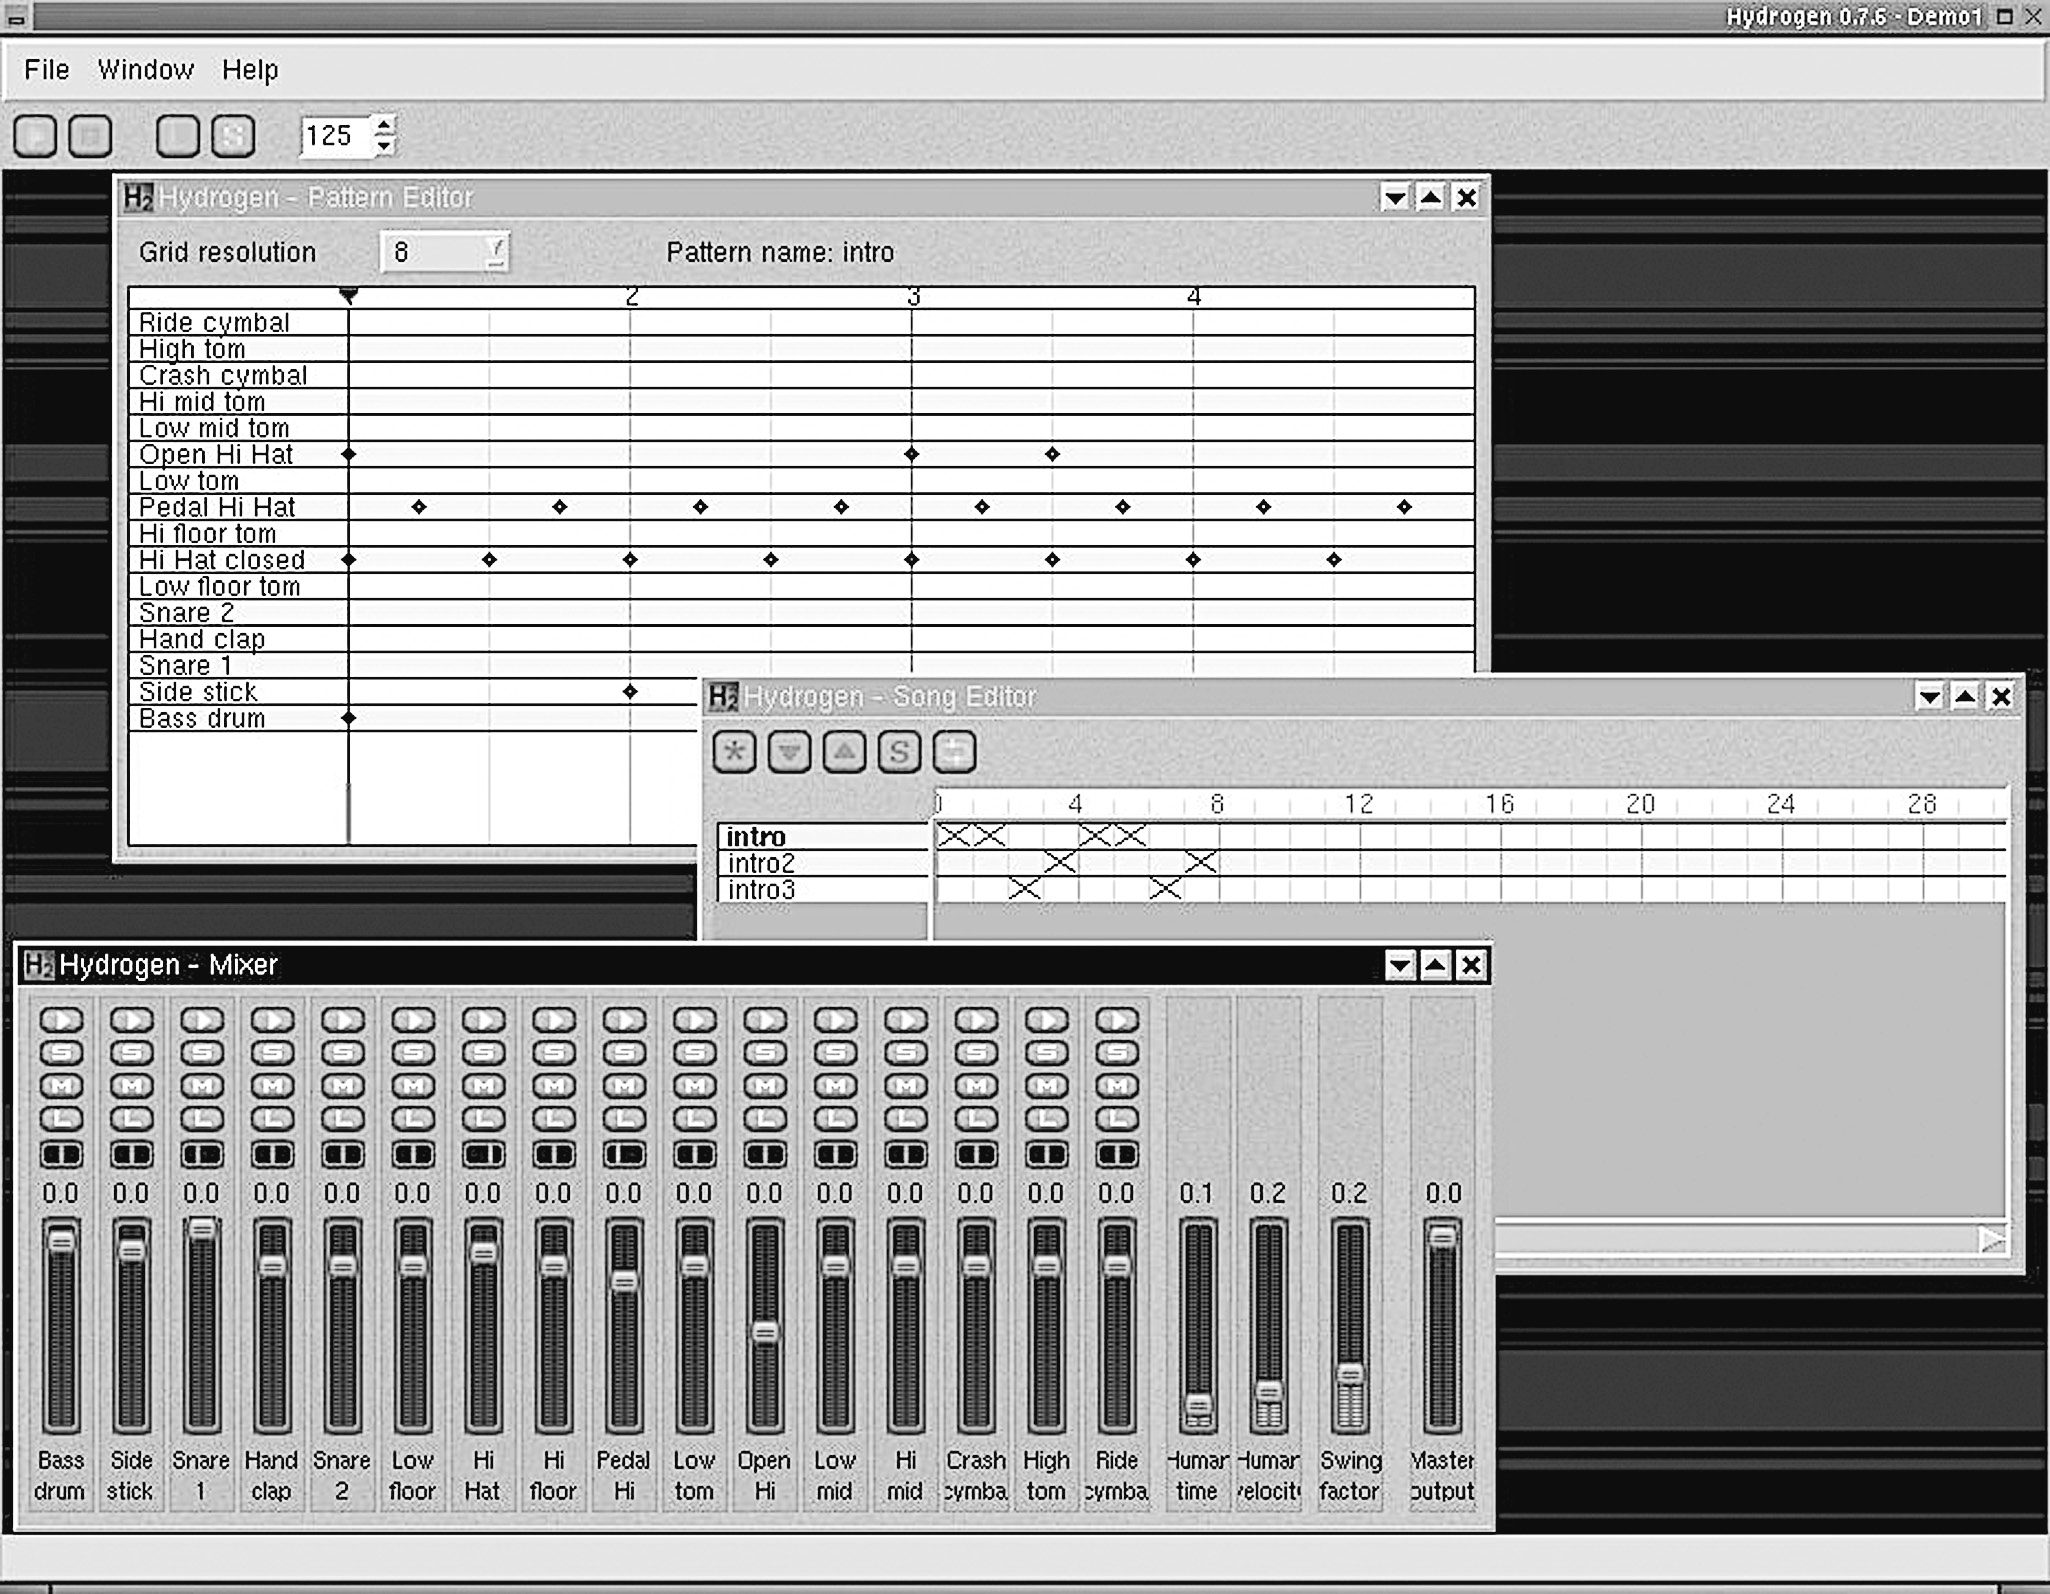This screenshot has height=1594, width=2050.
Task: Play the Hand clap sample in Mixer
Action: pyautogui.click(x=272, y=1020)
